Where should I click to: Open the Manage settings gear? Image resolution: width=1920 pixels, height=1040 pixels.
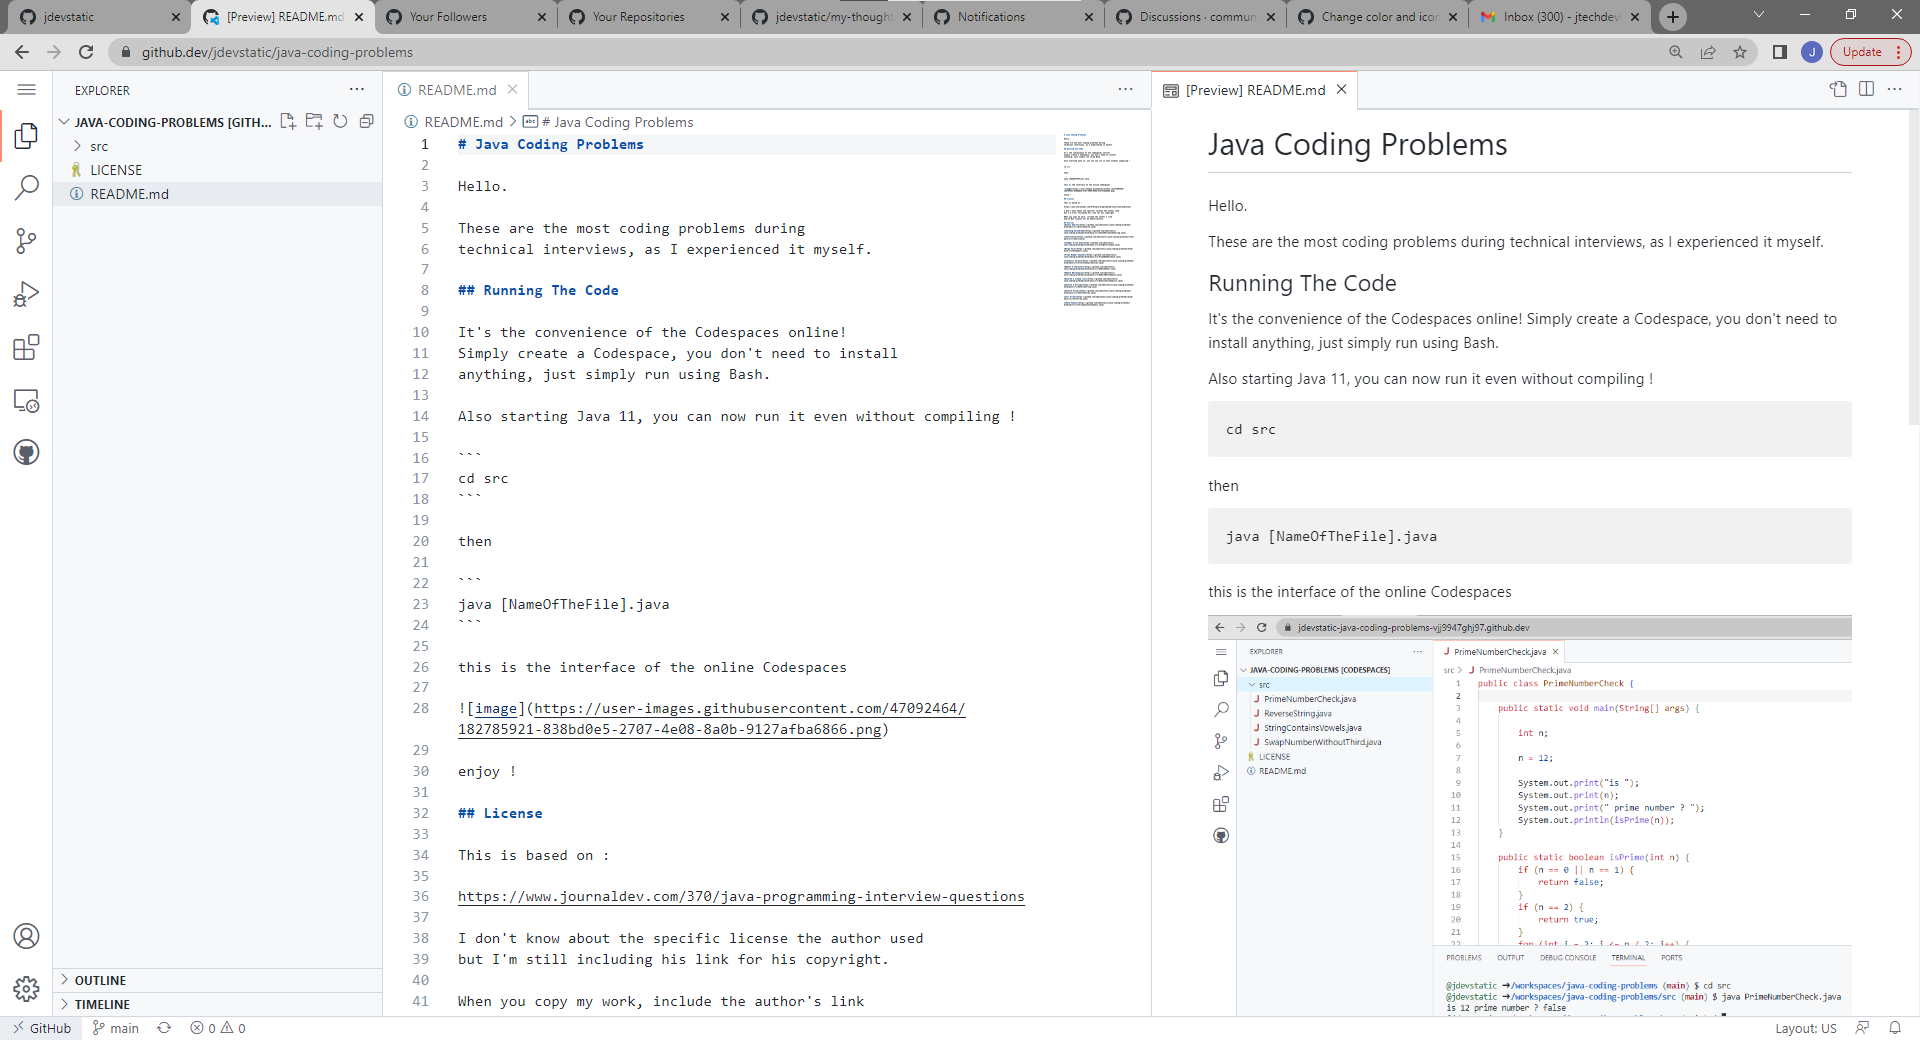click(27, 989)
